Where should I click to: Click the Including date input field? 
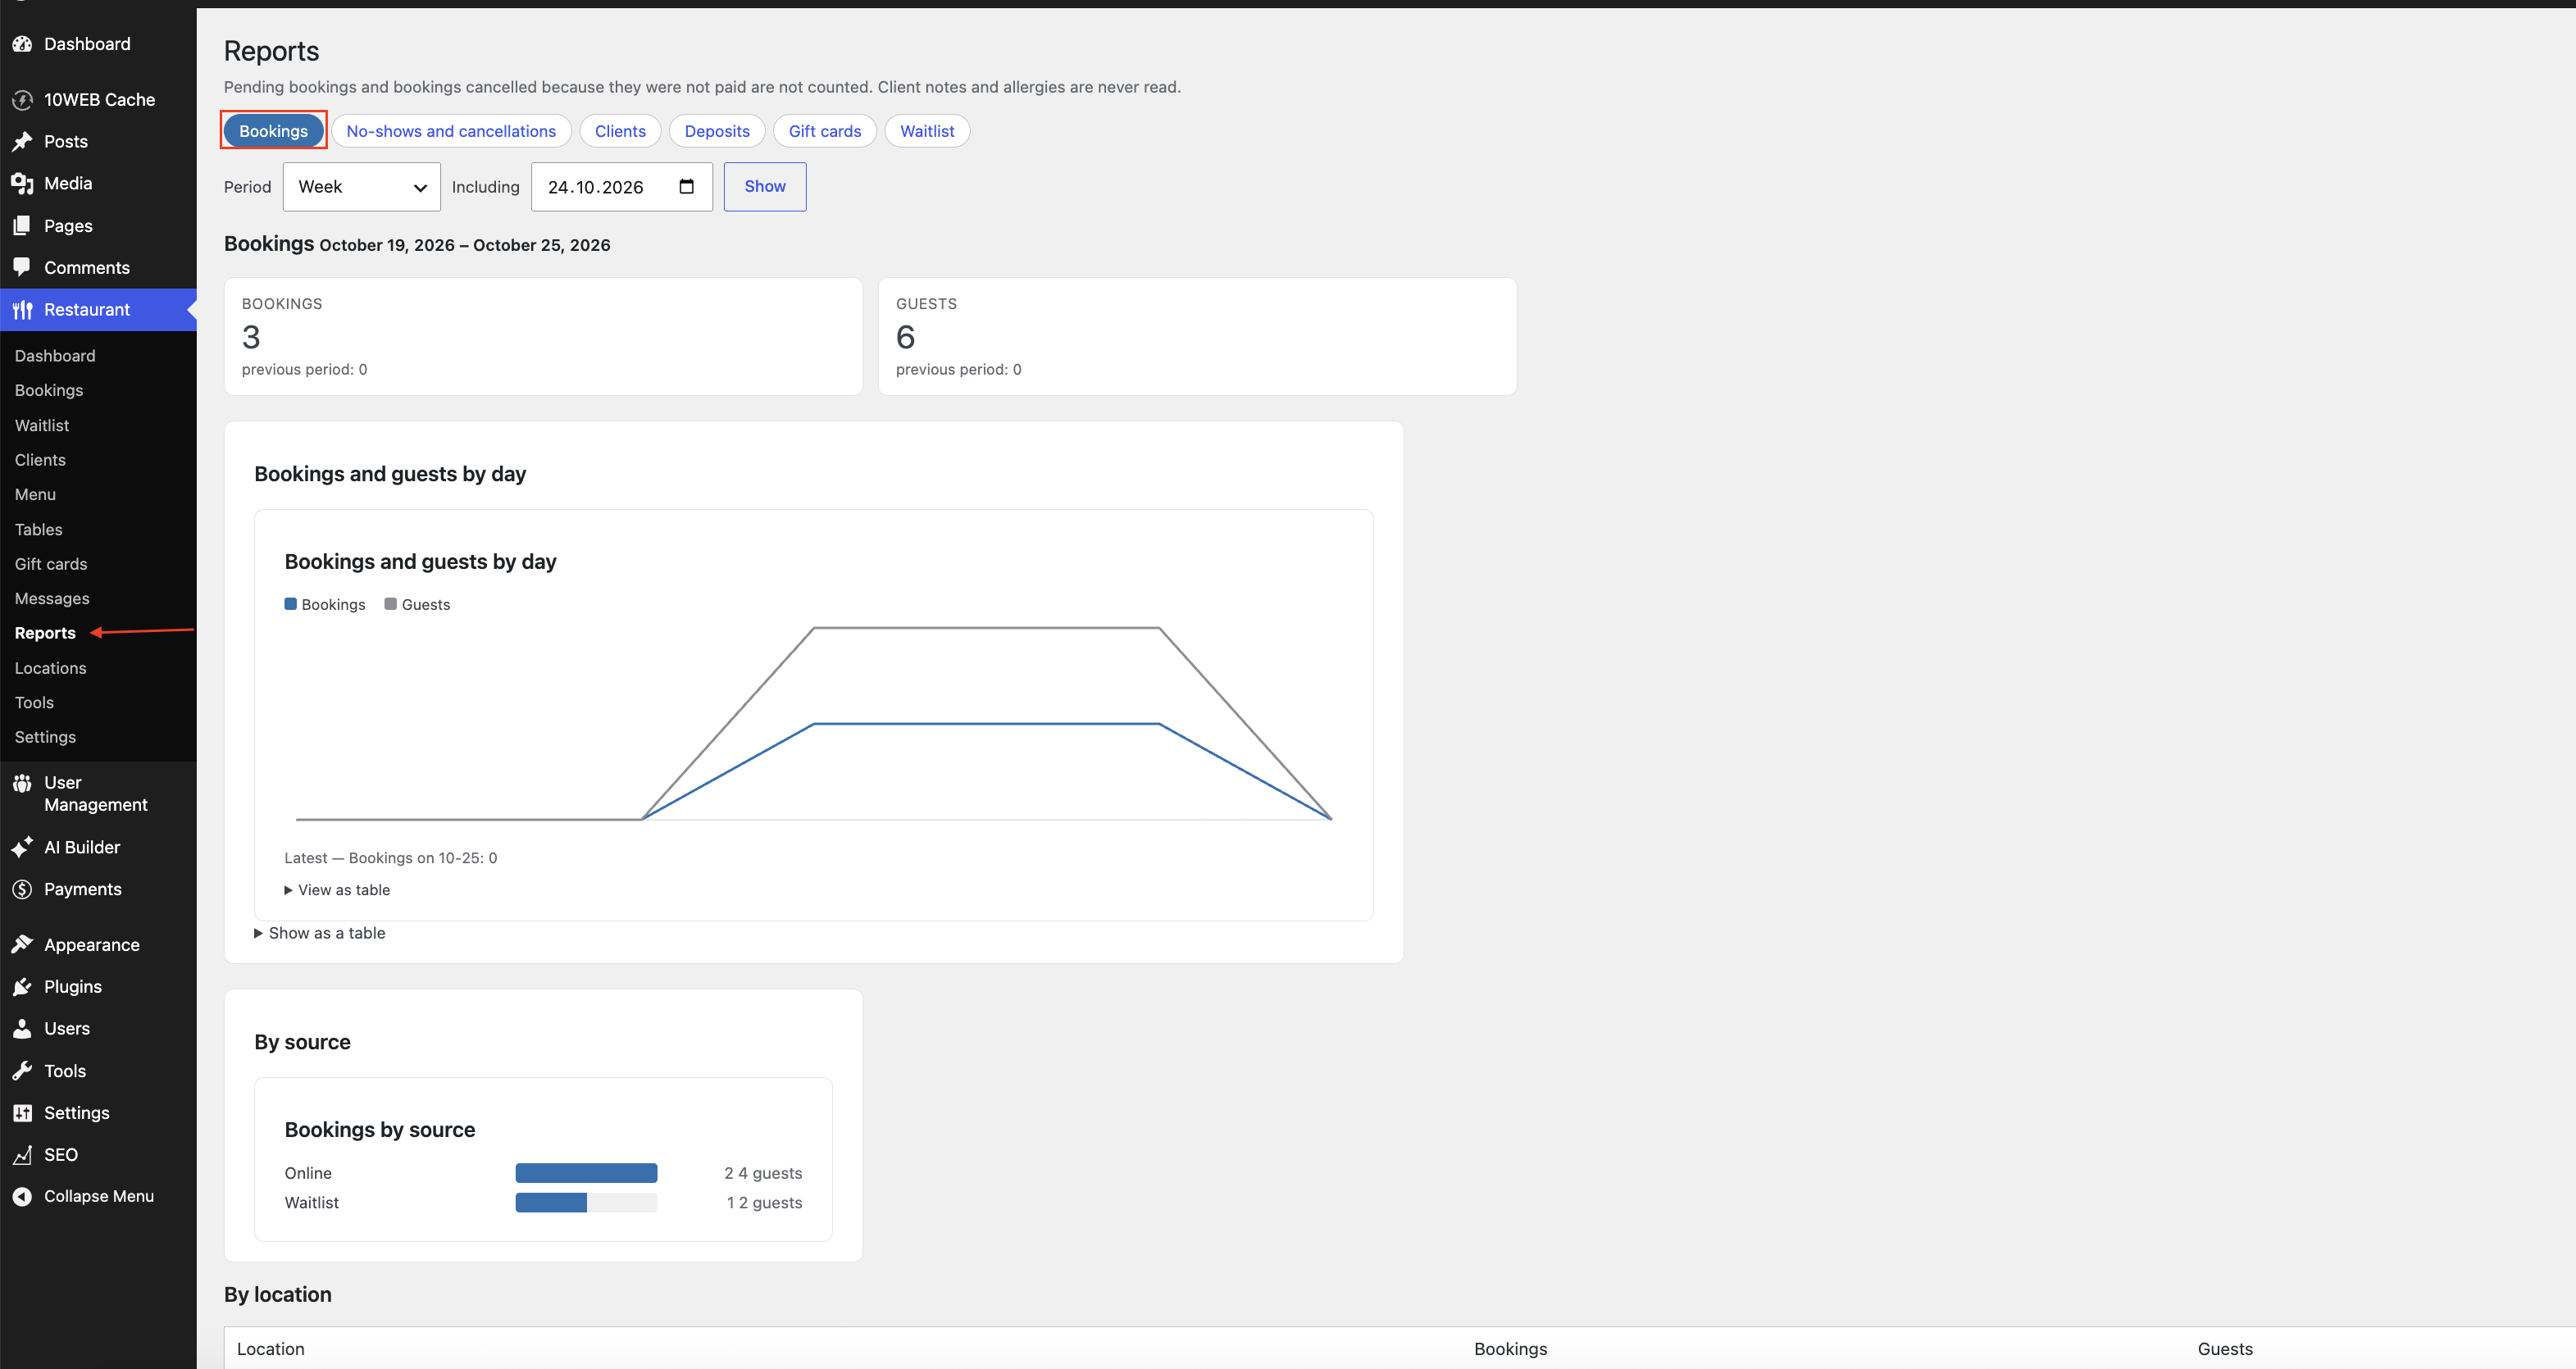pos(622,187)
